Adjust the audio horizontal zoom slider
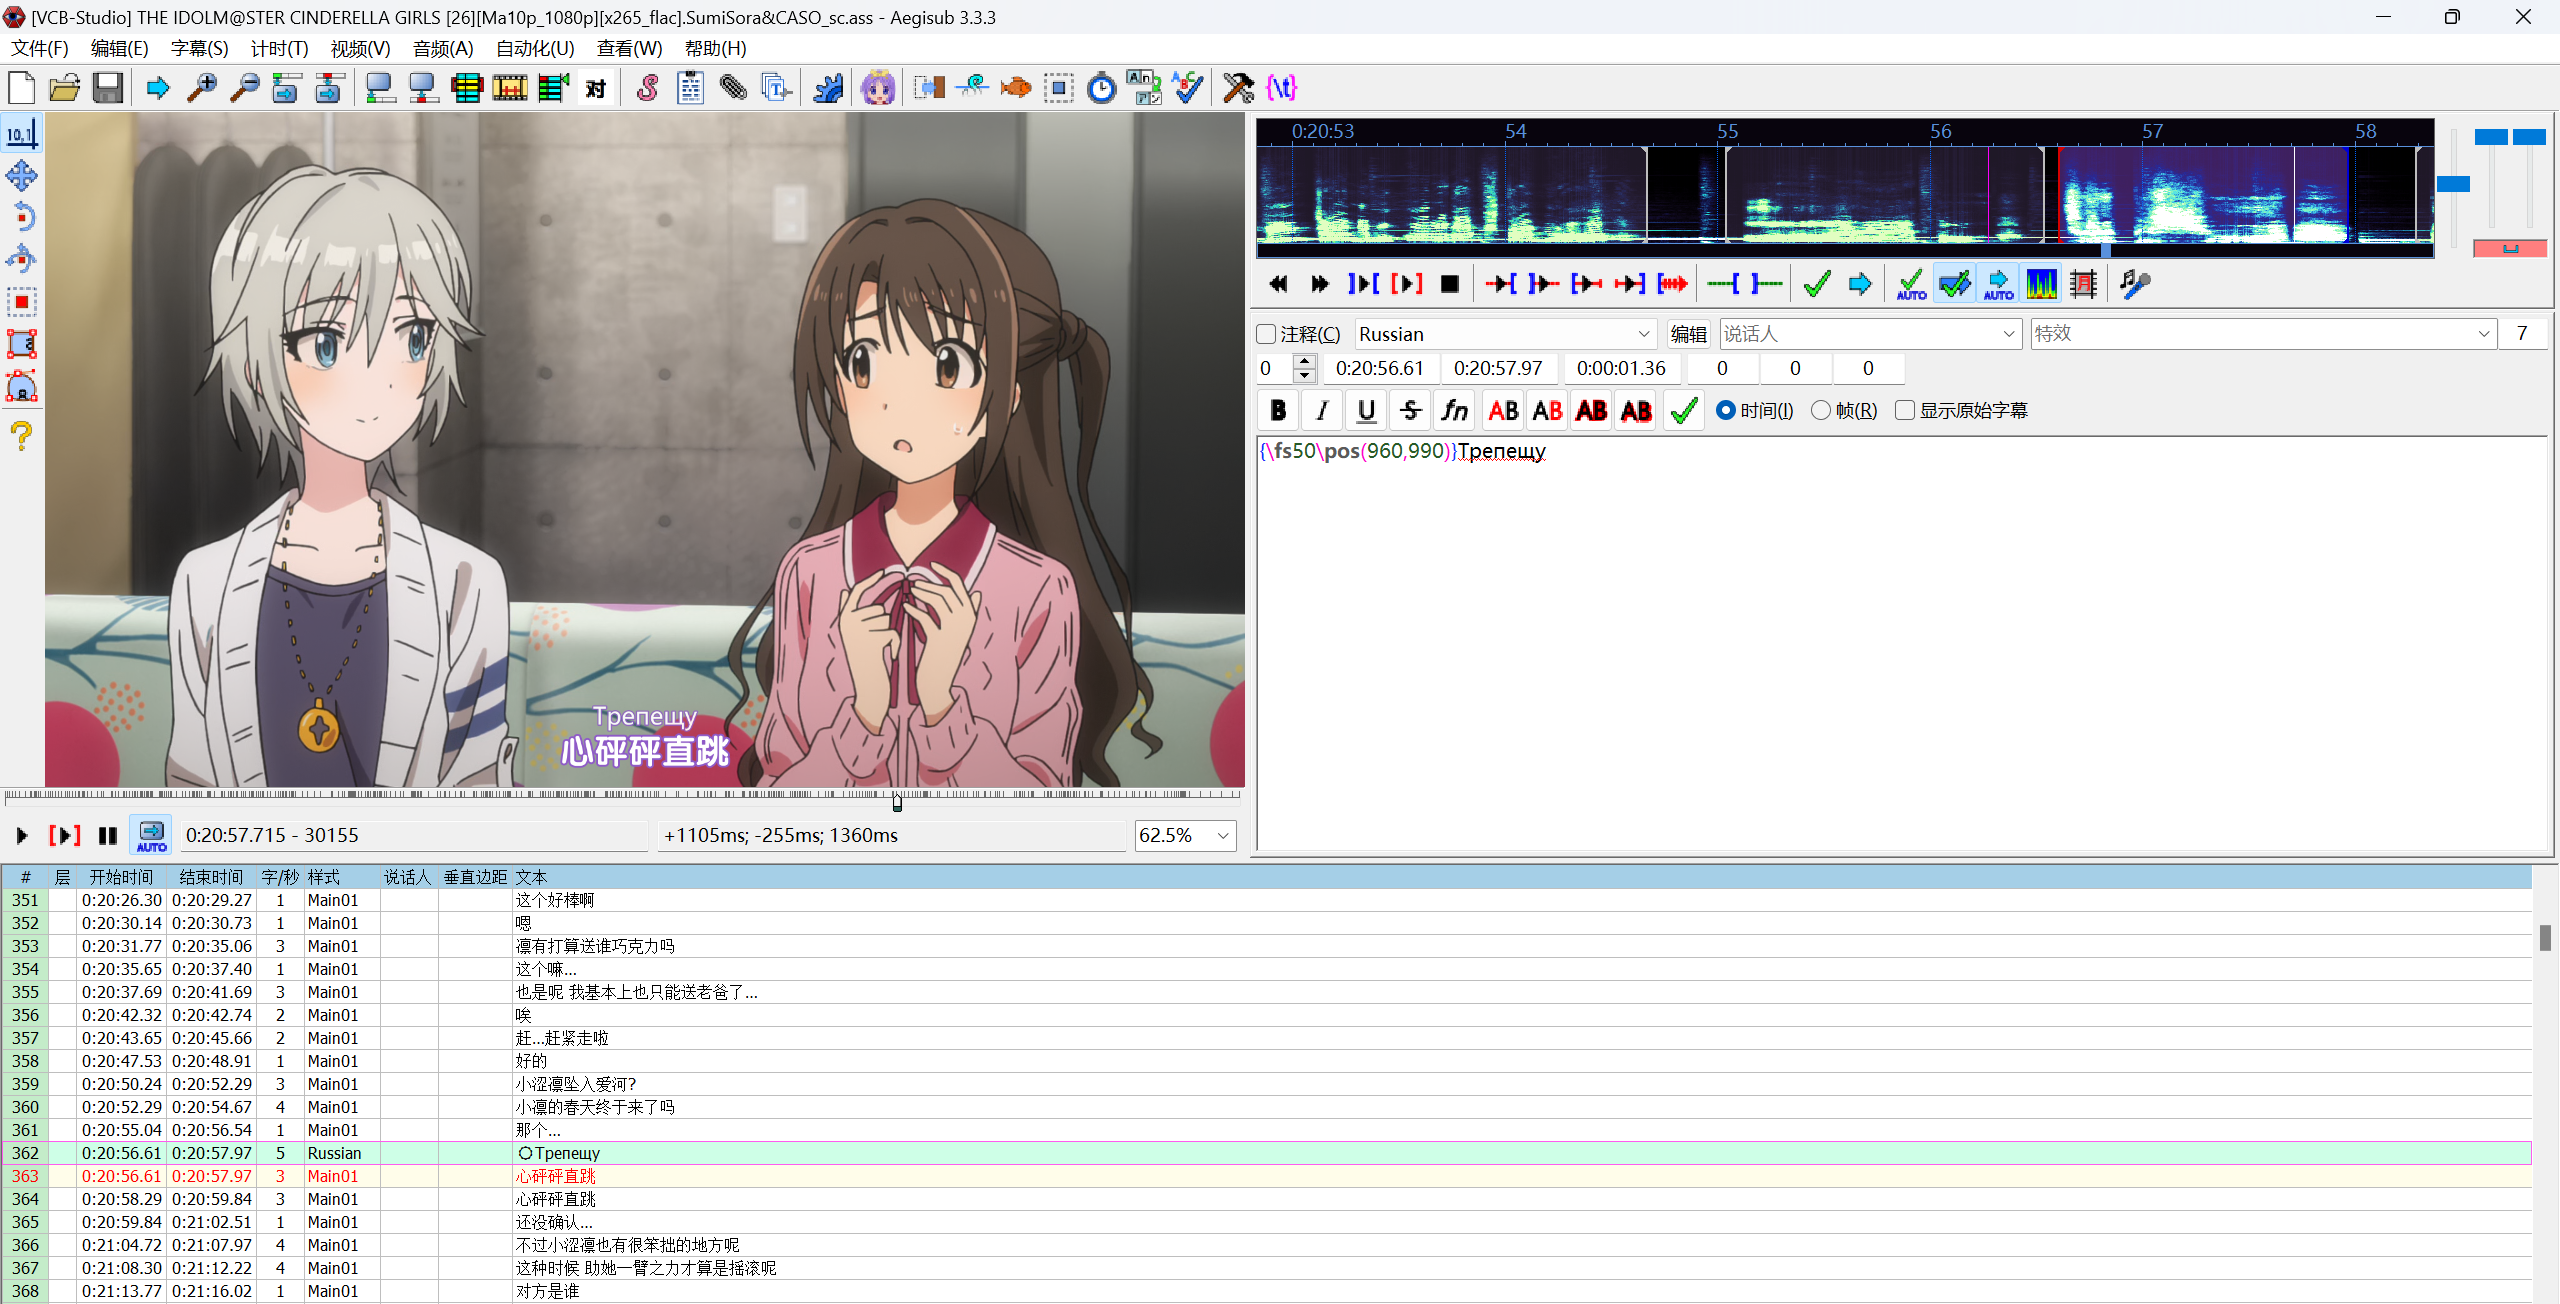 coord(2453,184)
